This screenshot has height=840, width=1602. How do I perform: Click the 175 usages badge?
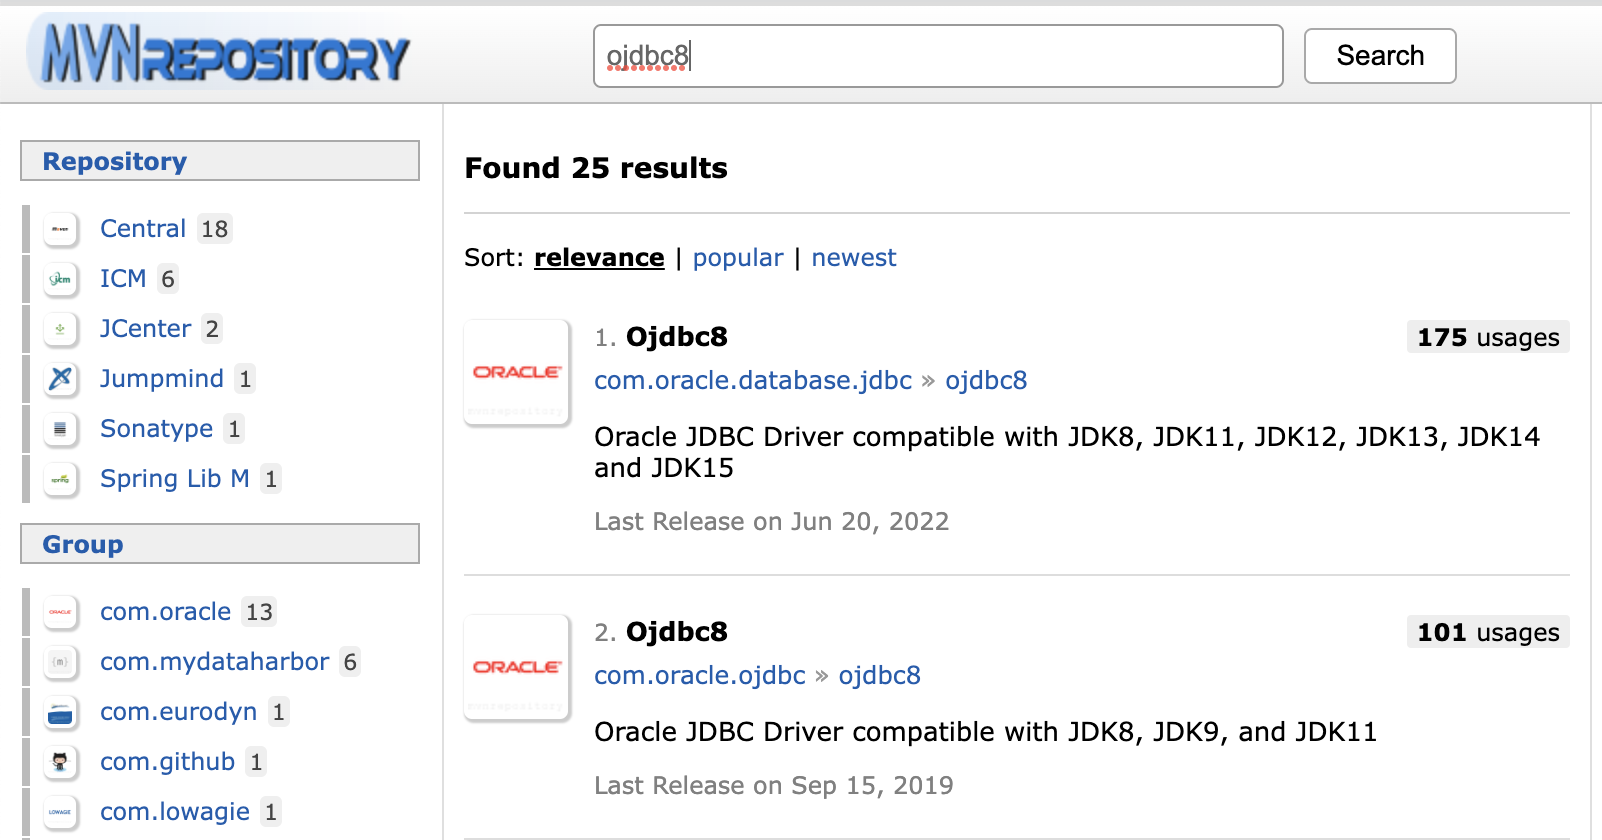(1488, 337)
